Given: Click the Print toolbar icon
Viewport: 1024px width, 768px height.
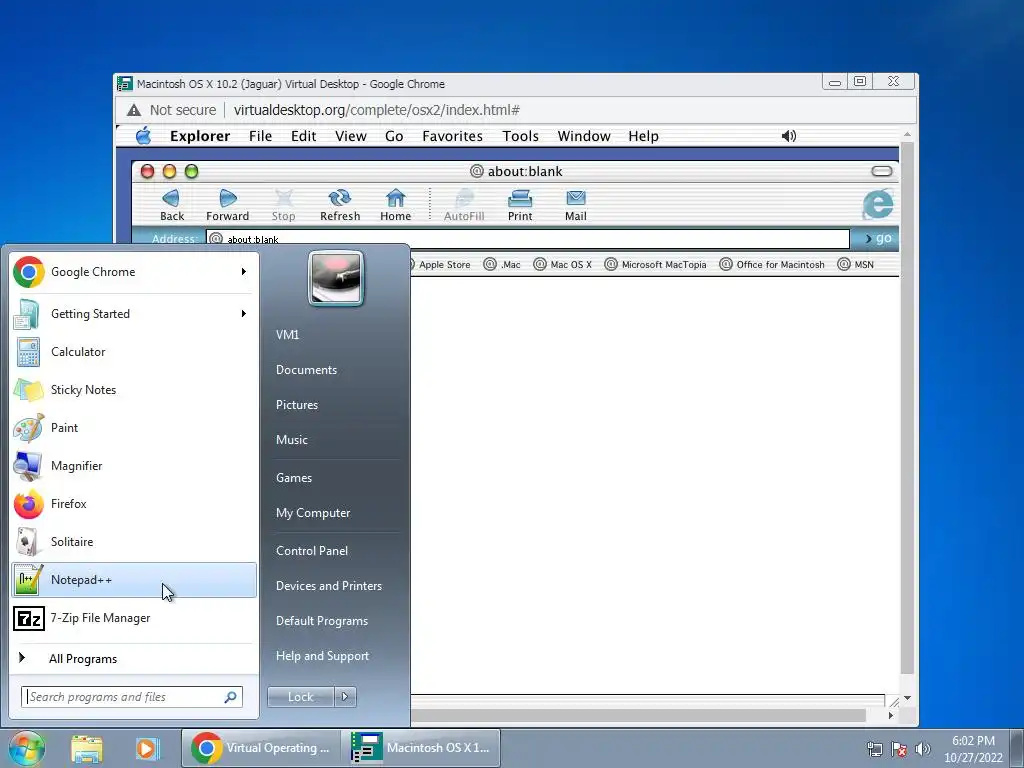Looking at the screenshot, I should [x=520, y=204].
